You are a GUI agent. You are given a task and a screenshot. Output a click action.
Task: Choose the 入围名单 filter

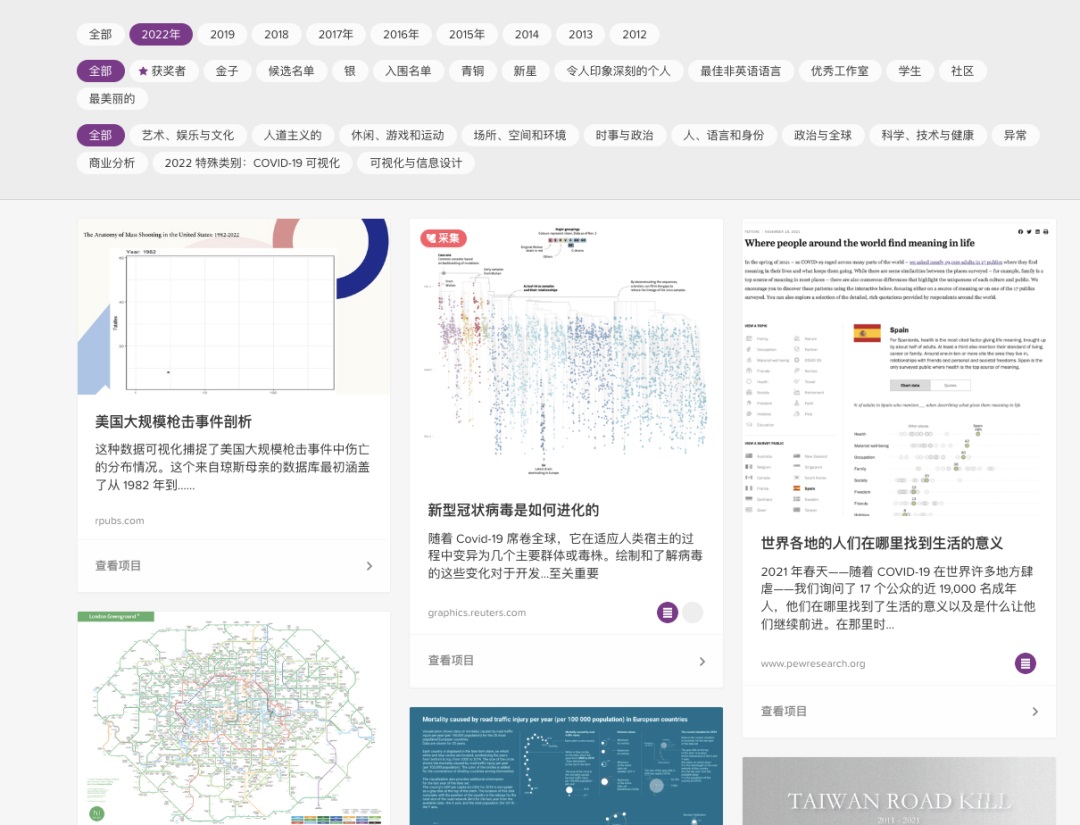408,71
